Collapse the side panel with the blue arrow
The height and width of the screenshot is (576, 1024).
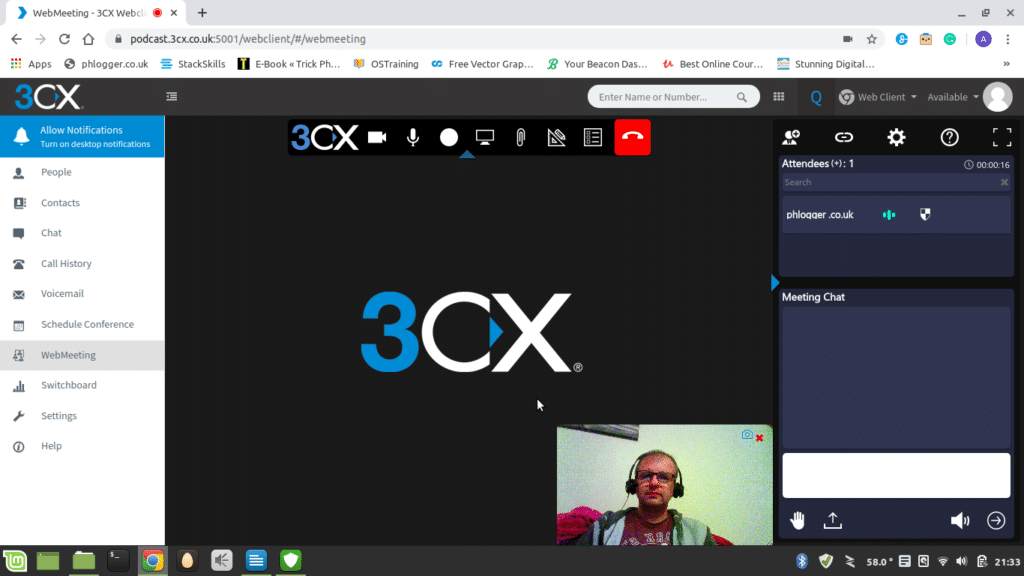click(x=775, y=283)
